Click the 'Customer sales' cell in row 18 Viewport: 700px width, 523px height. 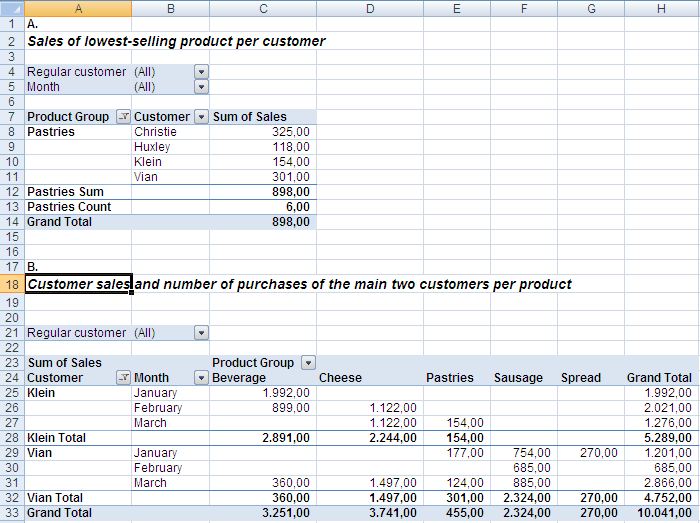[78, 284]
